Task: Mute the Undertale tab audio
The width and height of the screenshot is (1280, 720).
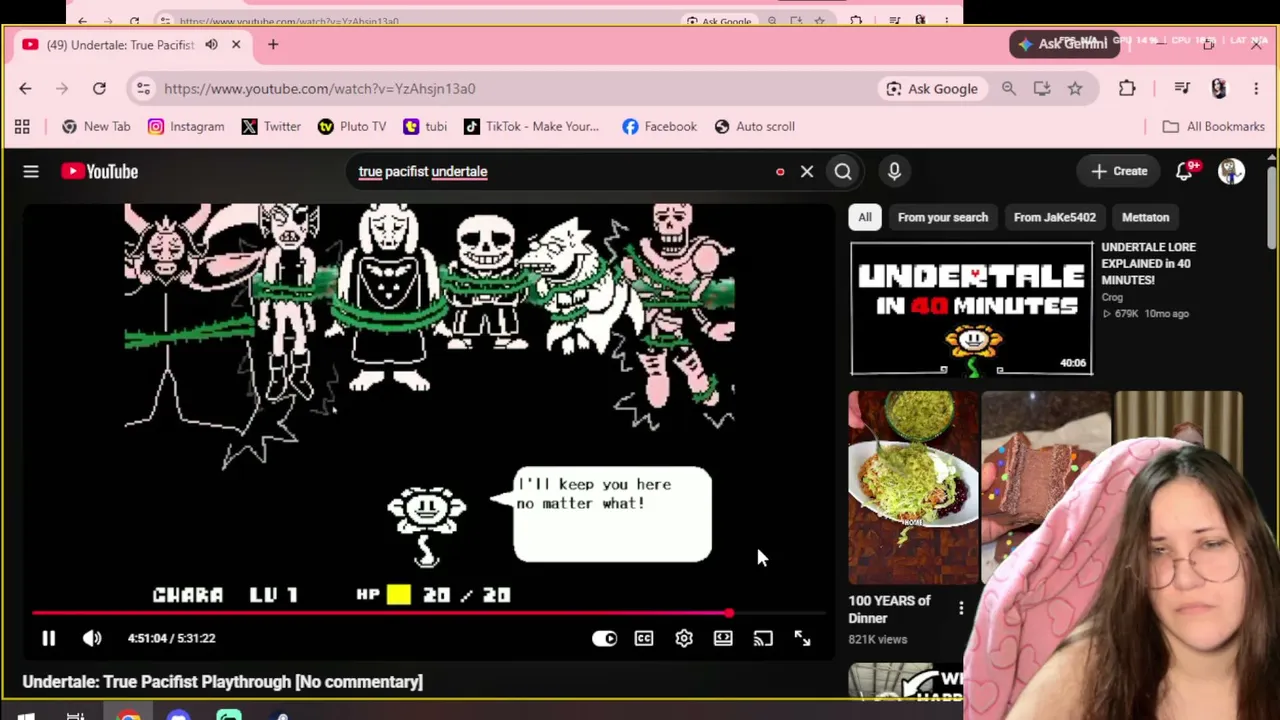Action: click(x=211, y=45)
